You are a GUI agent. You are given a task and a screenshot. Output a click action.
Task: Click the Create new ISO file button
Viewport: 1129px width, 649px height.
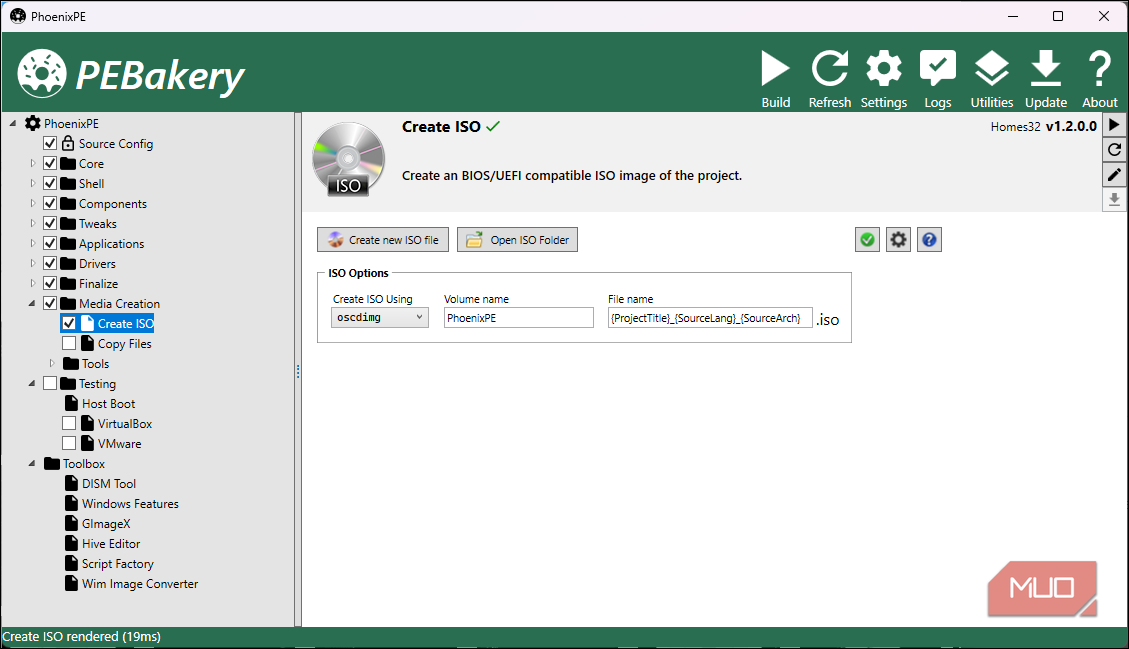coord(383,240)
